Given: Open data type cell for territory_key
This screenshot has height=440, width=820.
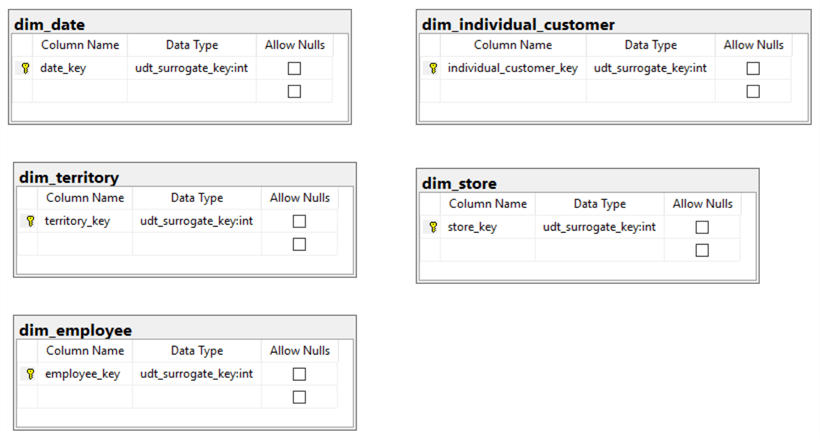Looking at the screenshot, I should [196, 221].
